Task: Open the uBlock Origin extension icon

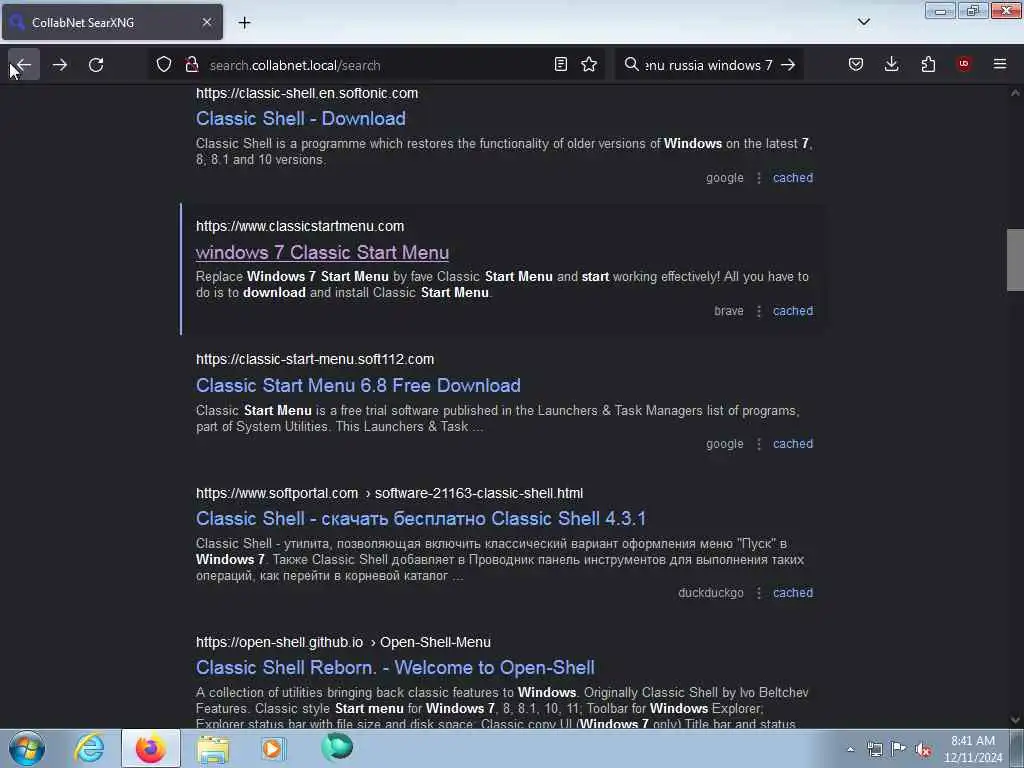Action: (964, 64)
